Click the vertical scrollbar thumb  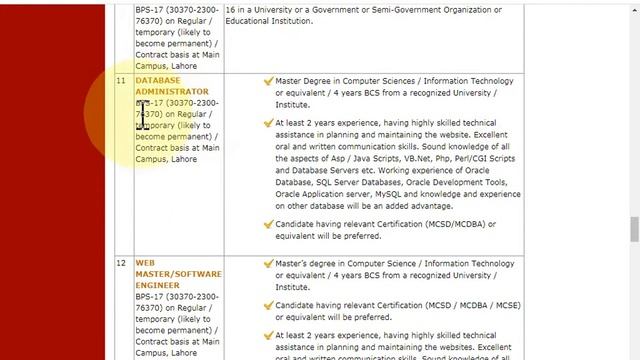pyautogui.click(x=634, y=229)
